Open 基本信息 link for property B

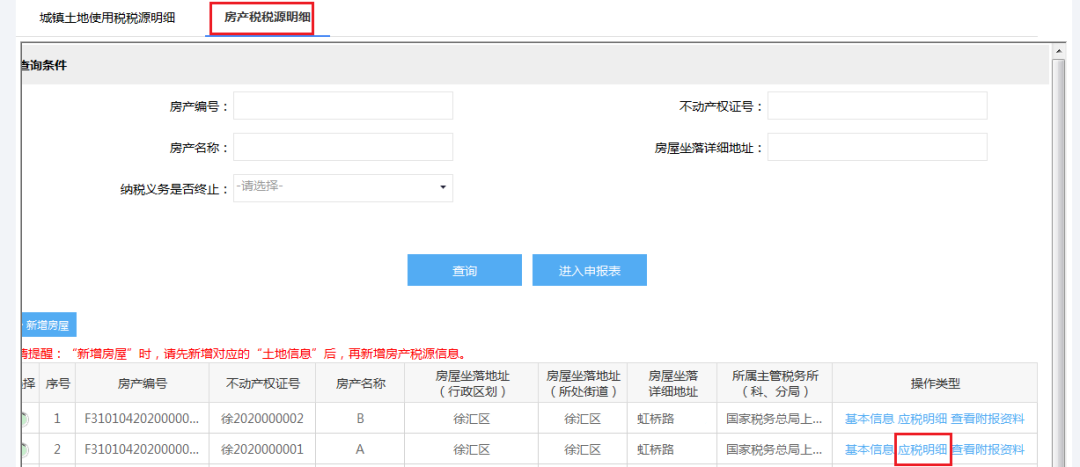coord(869,419)
